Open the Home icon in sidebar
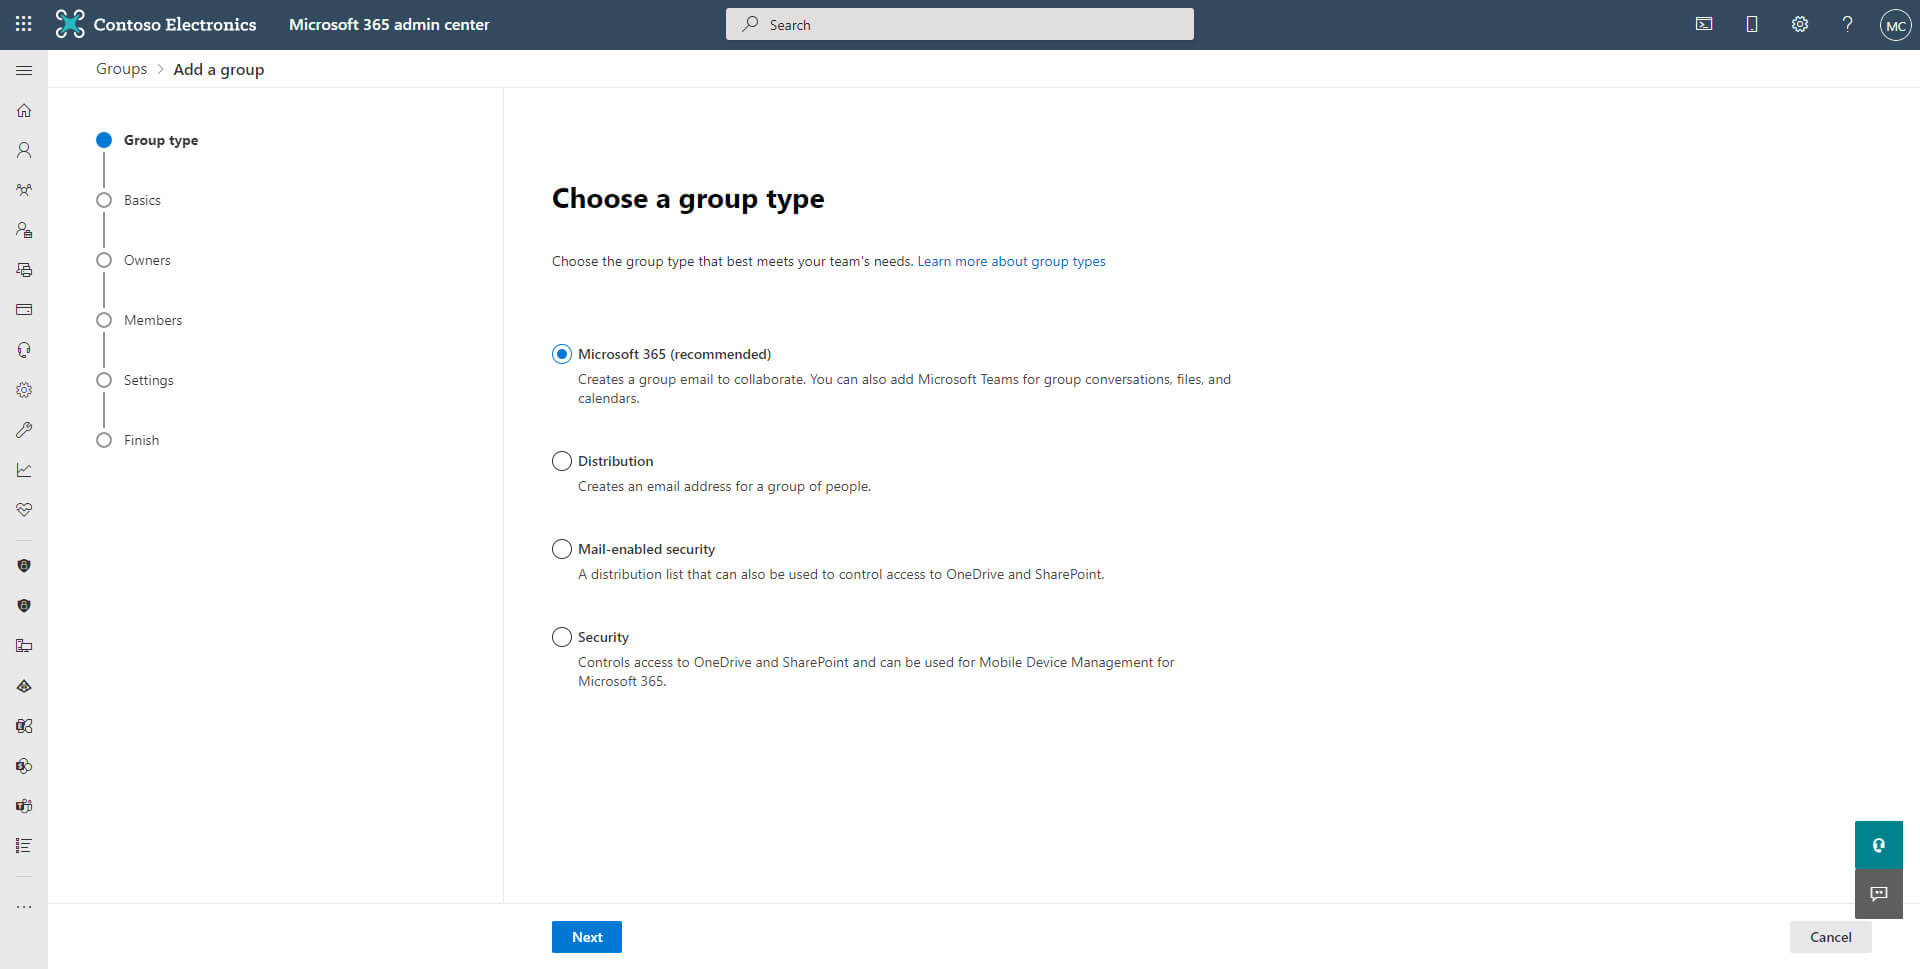The height and width of the screenshot is (969, 1920). [24, 110]
